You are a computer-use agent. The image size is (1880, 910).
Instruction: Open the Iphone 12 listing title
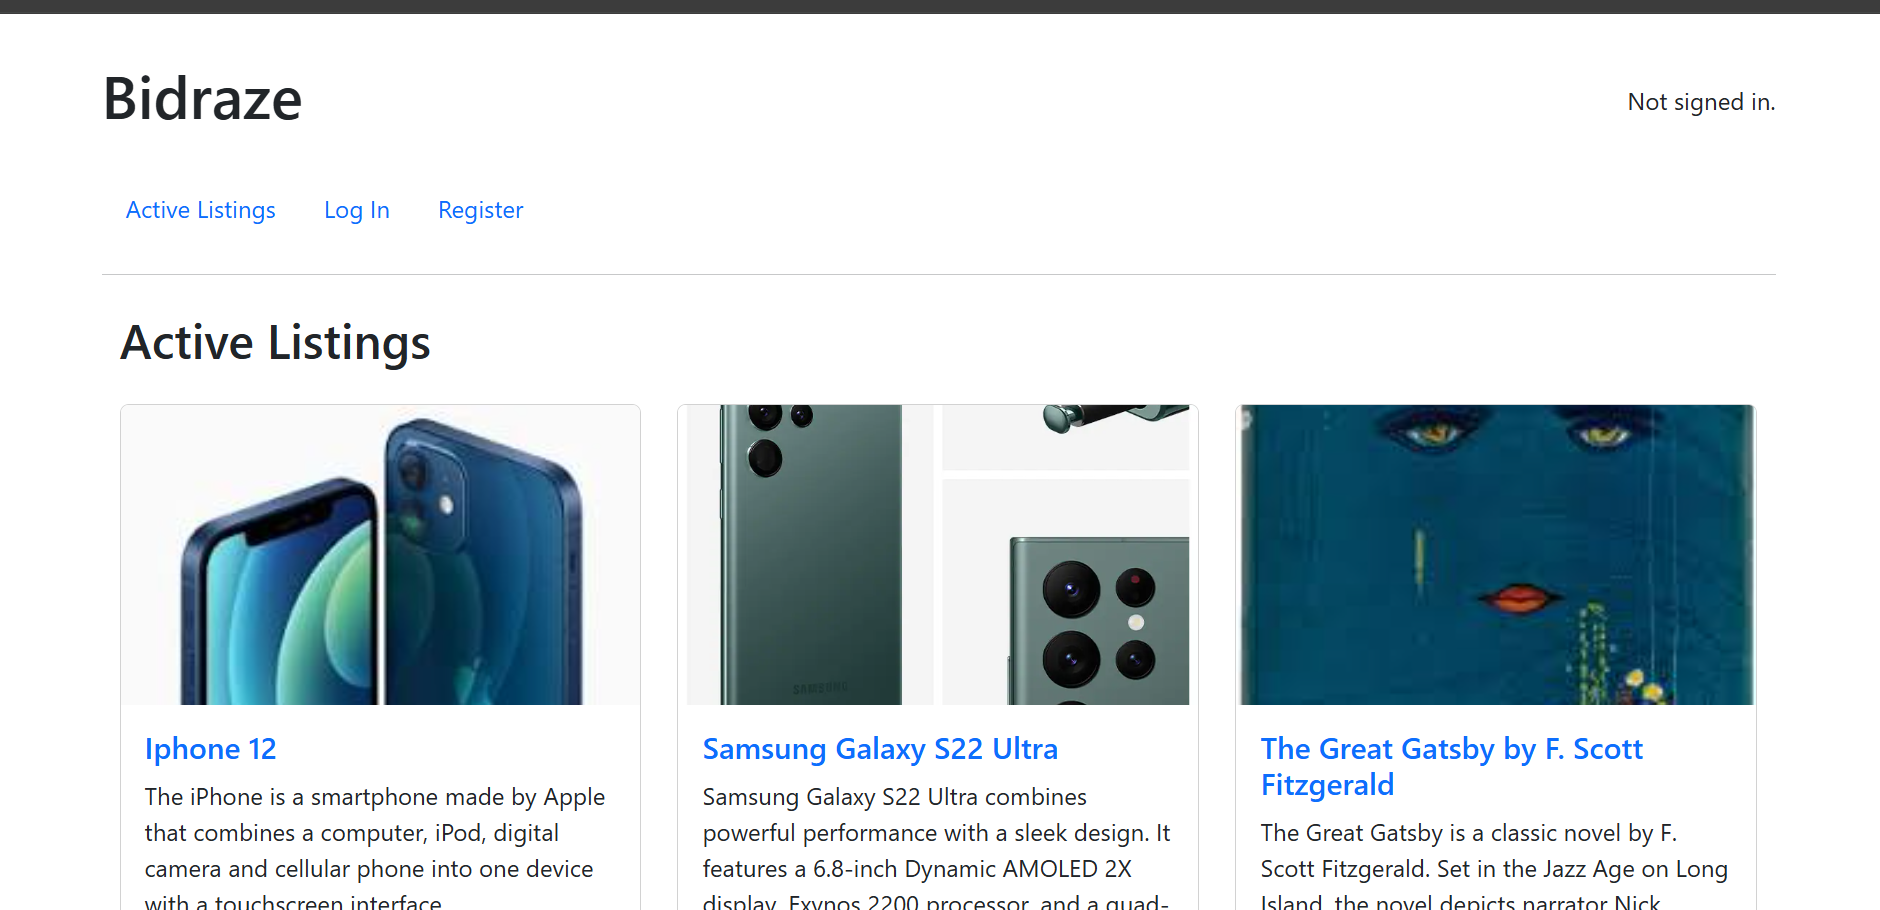210,749
